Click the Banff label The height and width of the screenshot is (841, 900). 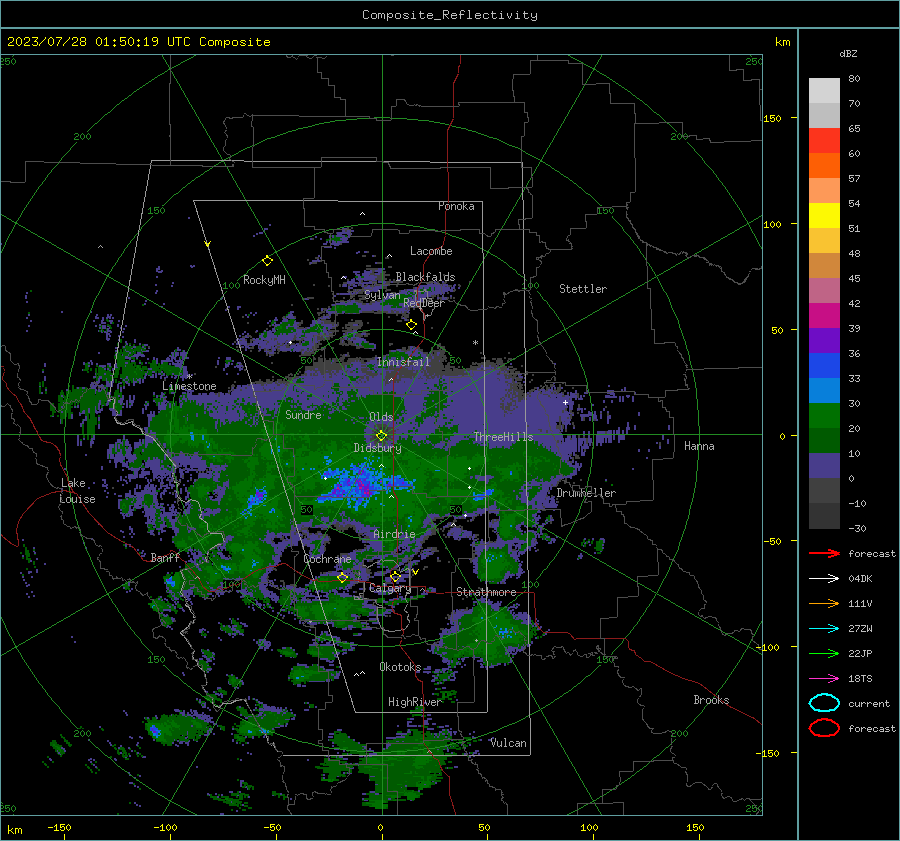[x=165, y=557]
